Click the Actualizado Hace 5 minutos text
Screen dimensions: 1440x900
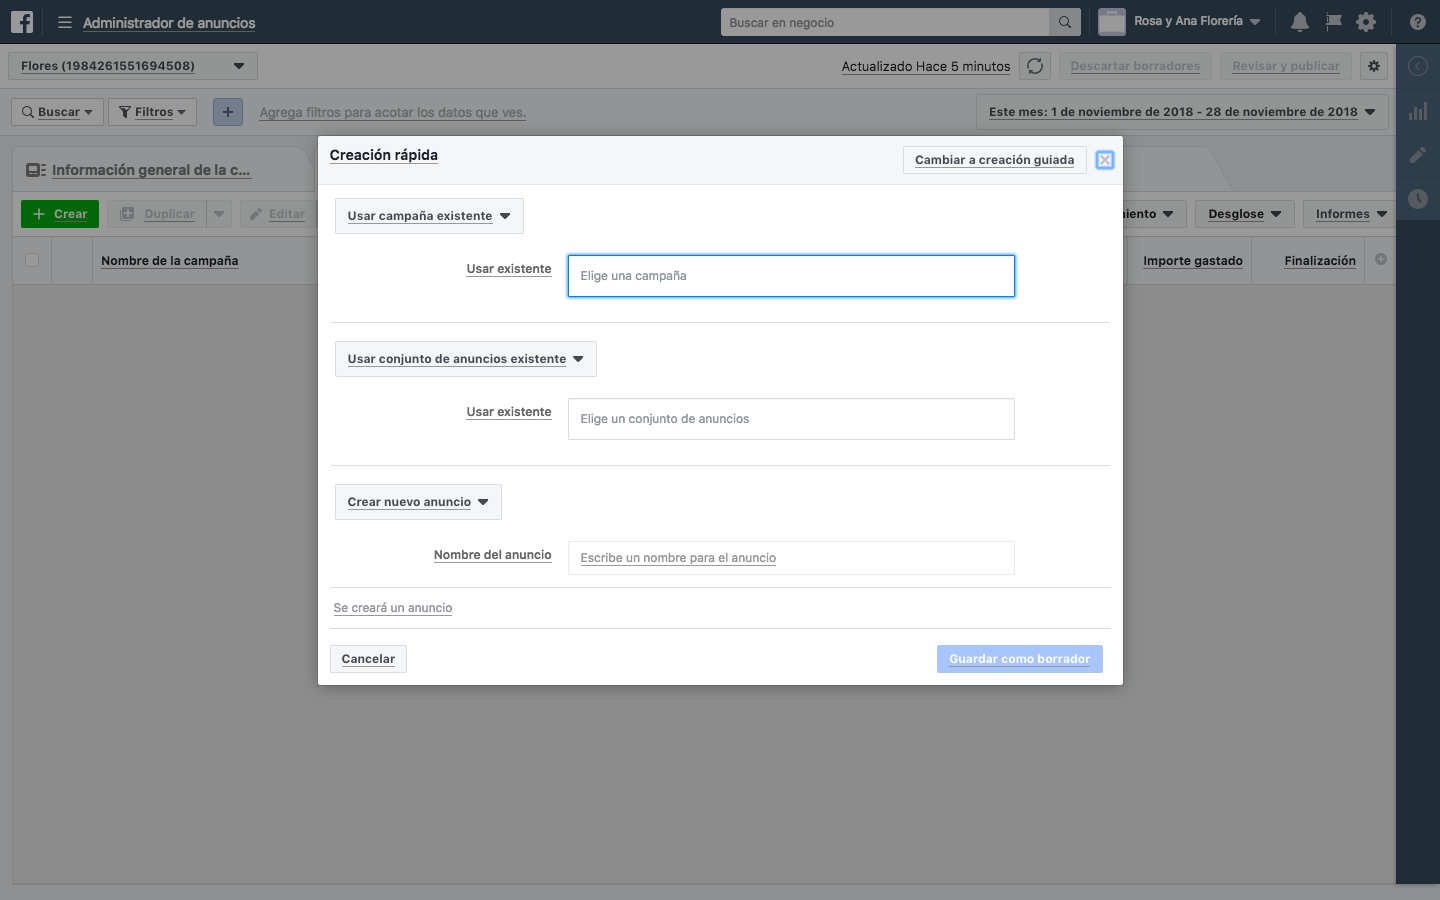point(926,67)
